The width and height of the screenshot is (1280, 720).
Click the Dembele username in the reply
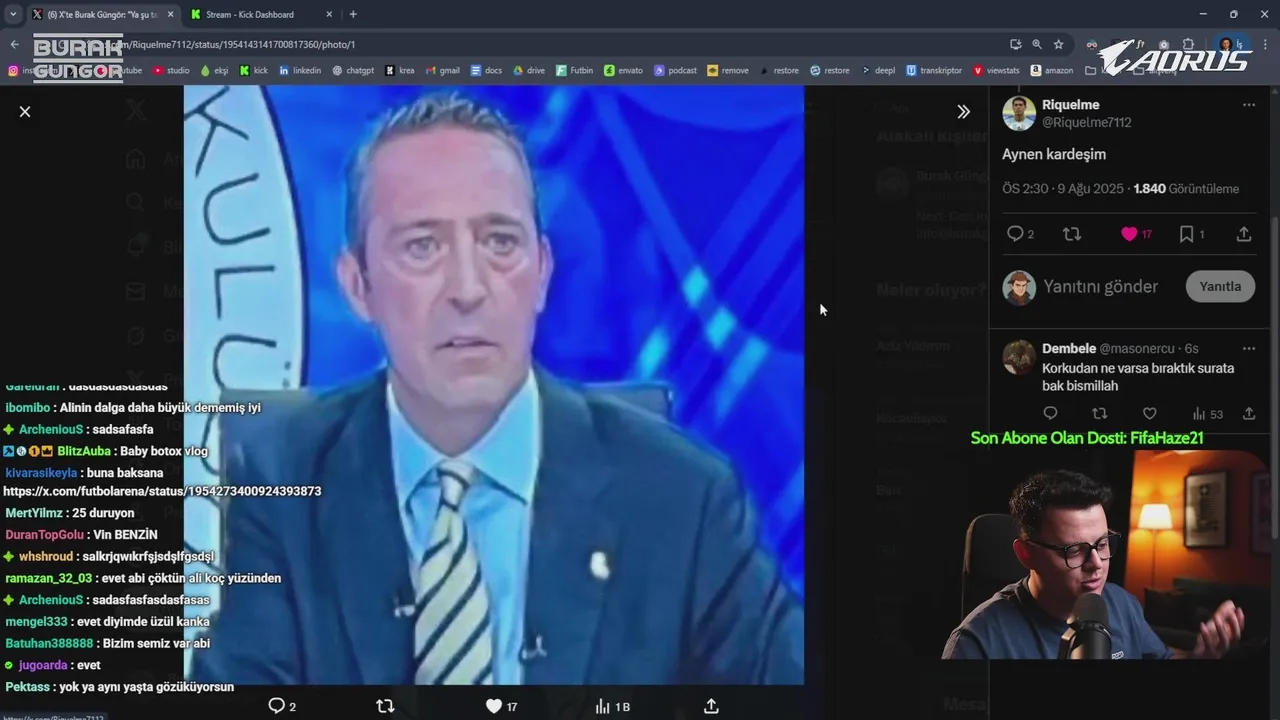click(1069, 349)
